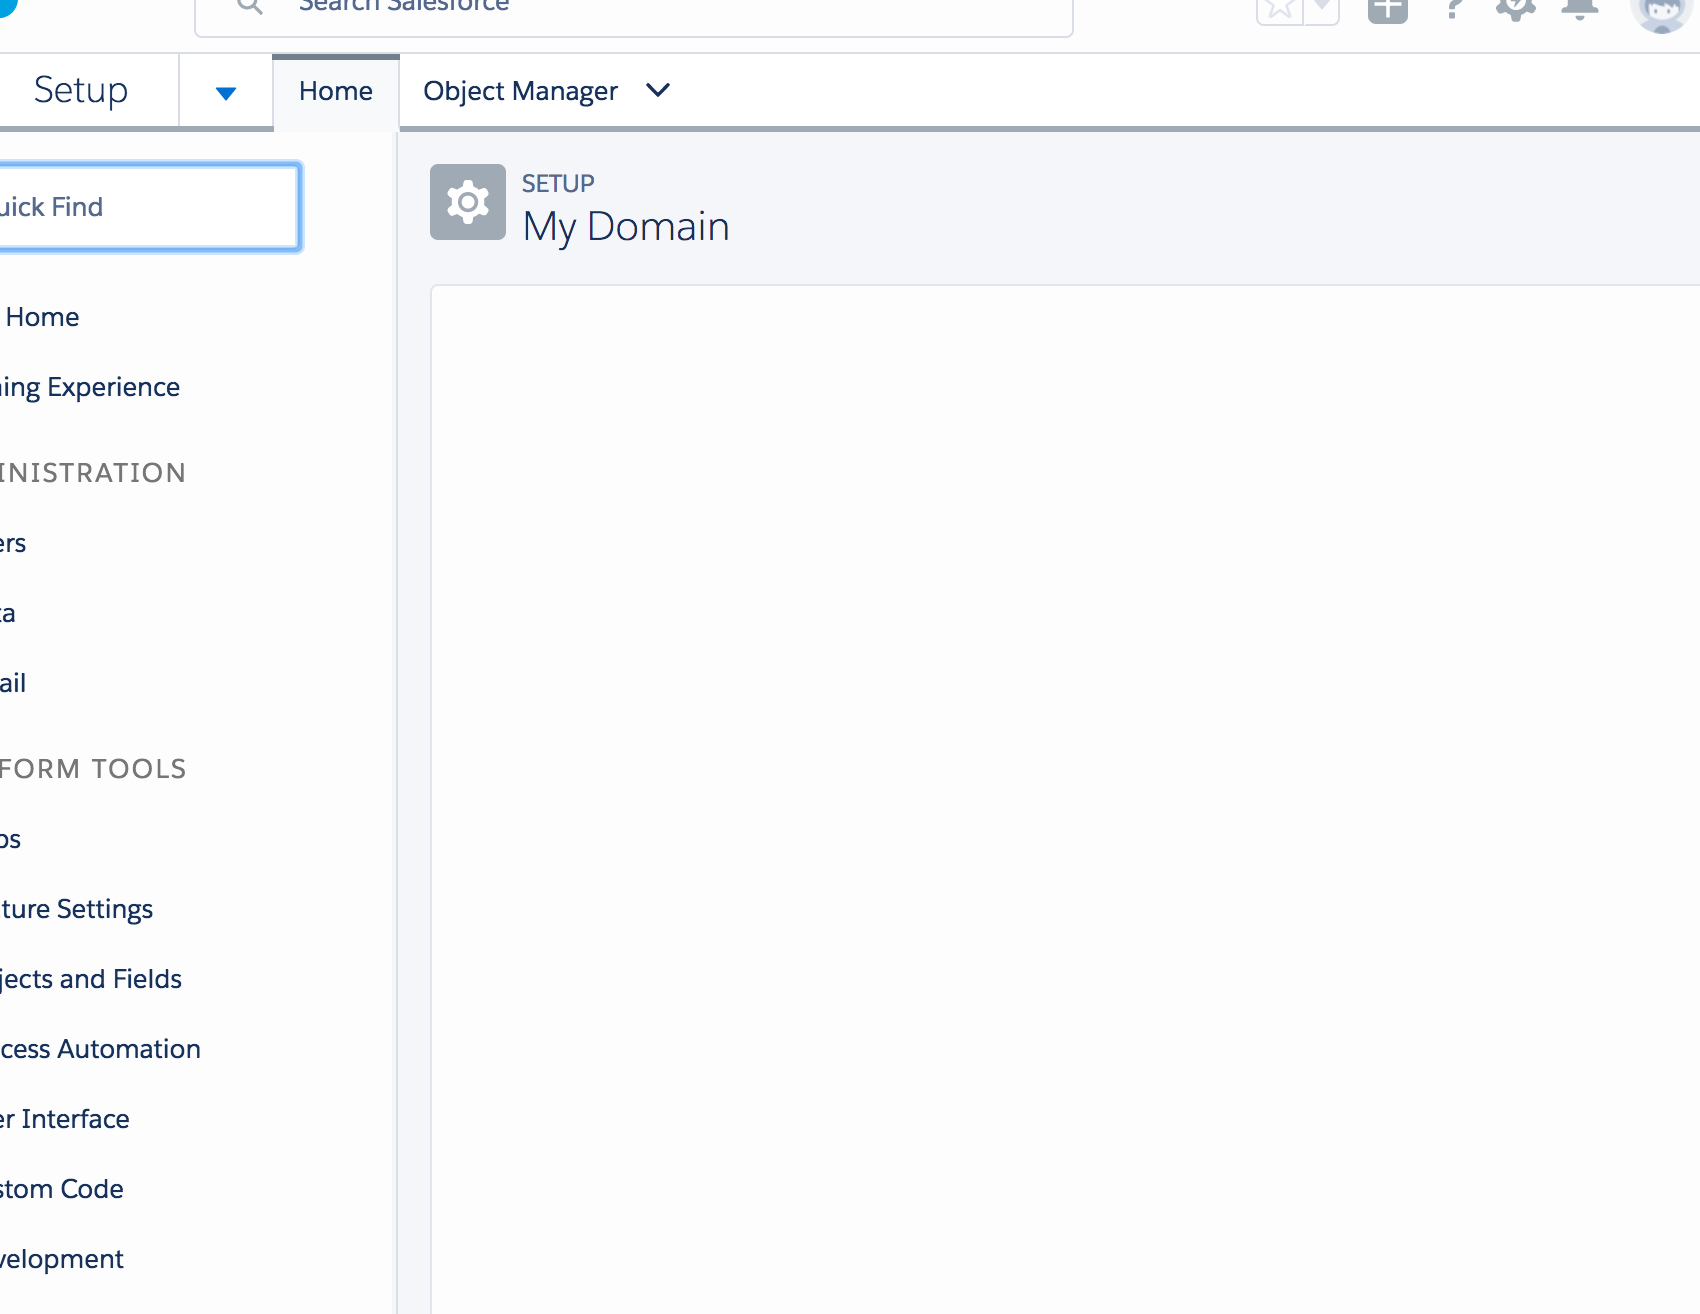Open the favorites list dropdown arrow
This screenshot has width=1700, height=1314.
[x=1322, y=10]
